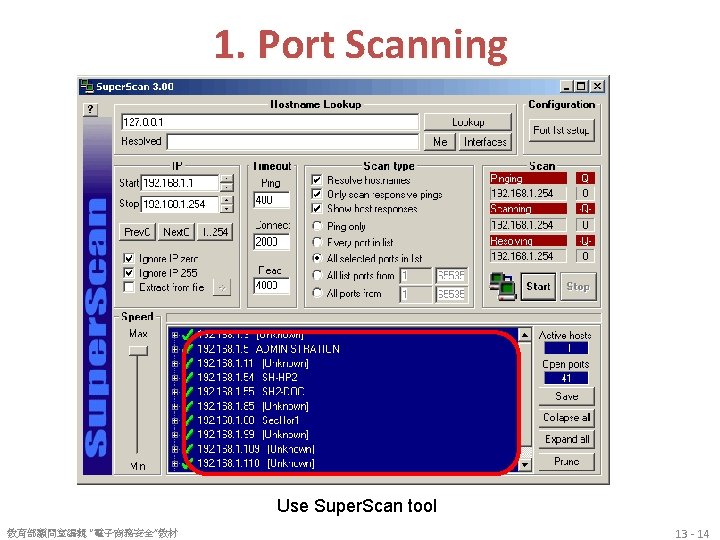Expand the 192.168.1.109 Unknown host entry
The width and height of the screenshot is (720, 540).
[x=175, y=449]
